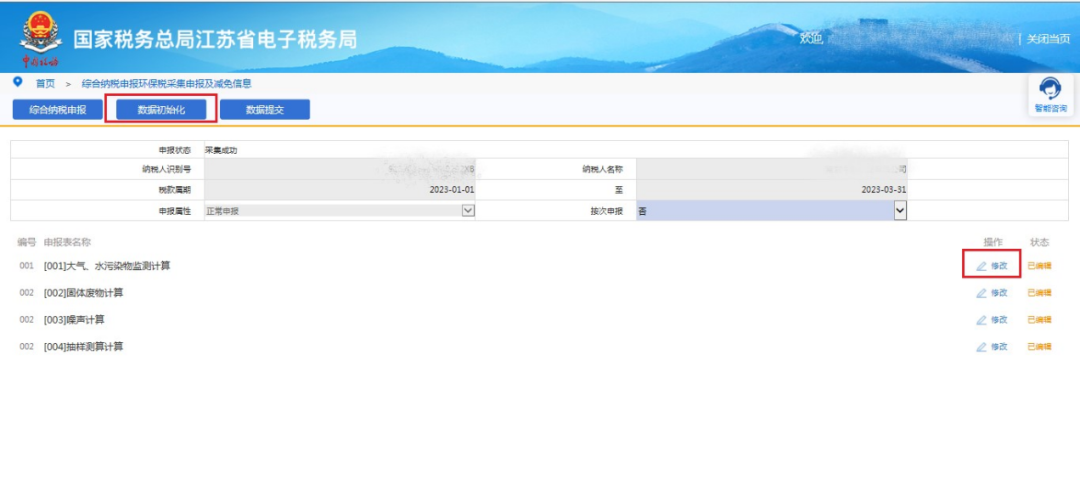This screenshot has height=496, width=1080.
Task: Select row text [001]大气、水污染物监测计算
Action: [x=107, y=266]
